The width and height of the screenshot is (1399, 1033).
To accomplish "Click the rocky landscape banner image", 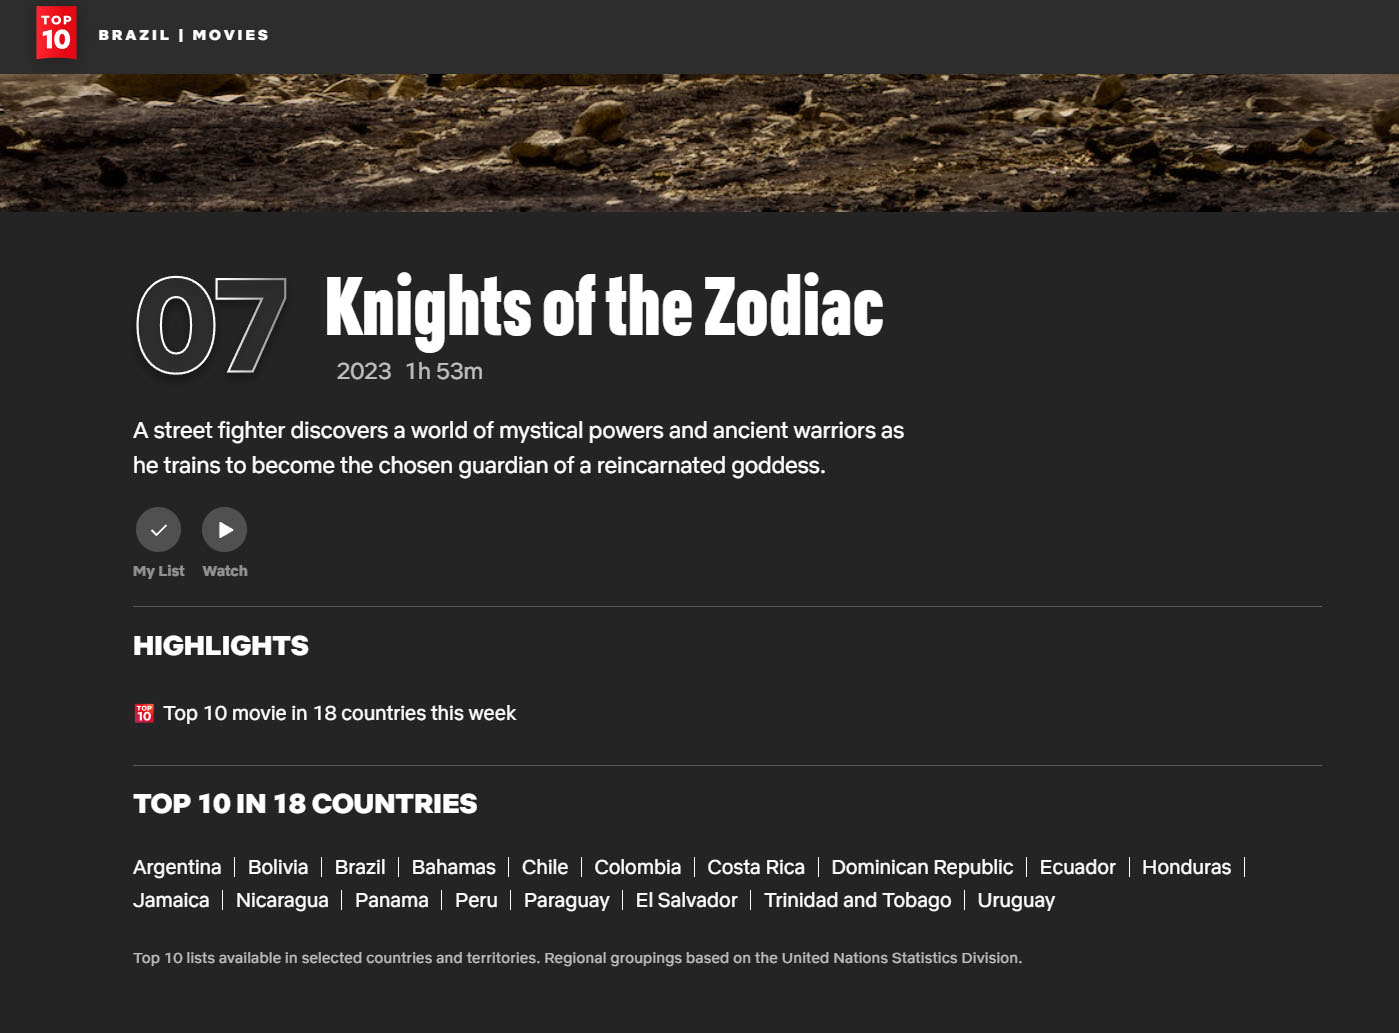I will click(700, 142).
